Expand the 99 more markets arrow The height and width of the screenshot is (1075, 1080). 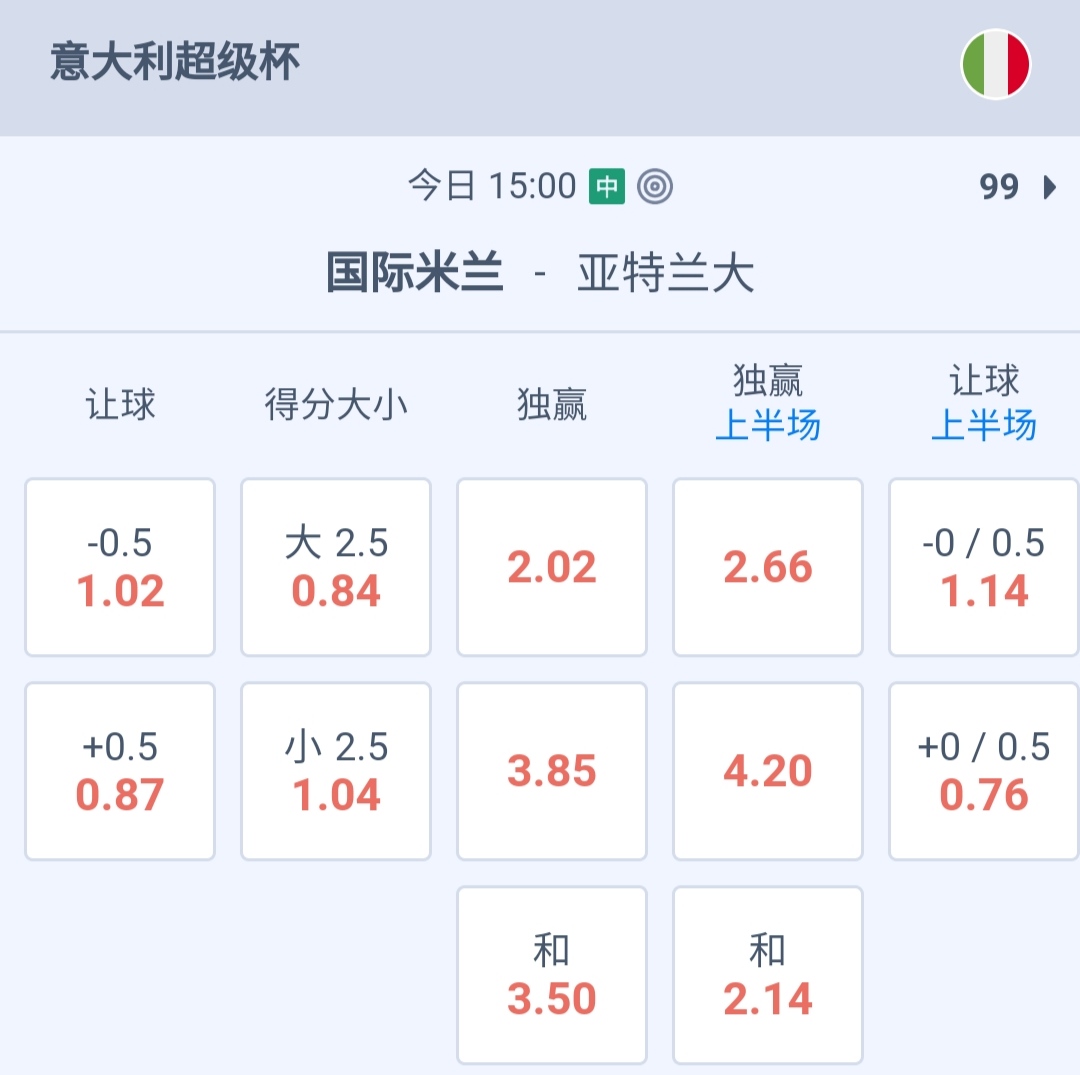[1049, 187]
